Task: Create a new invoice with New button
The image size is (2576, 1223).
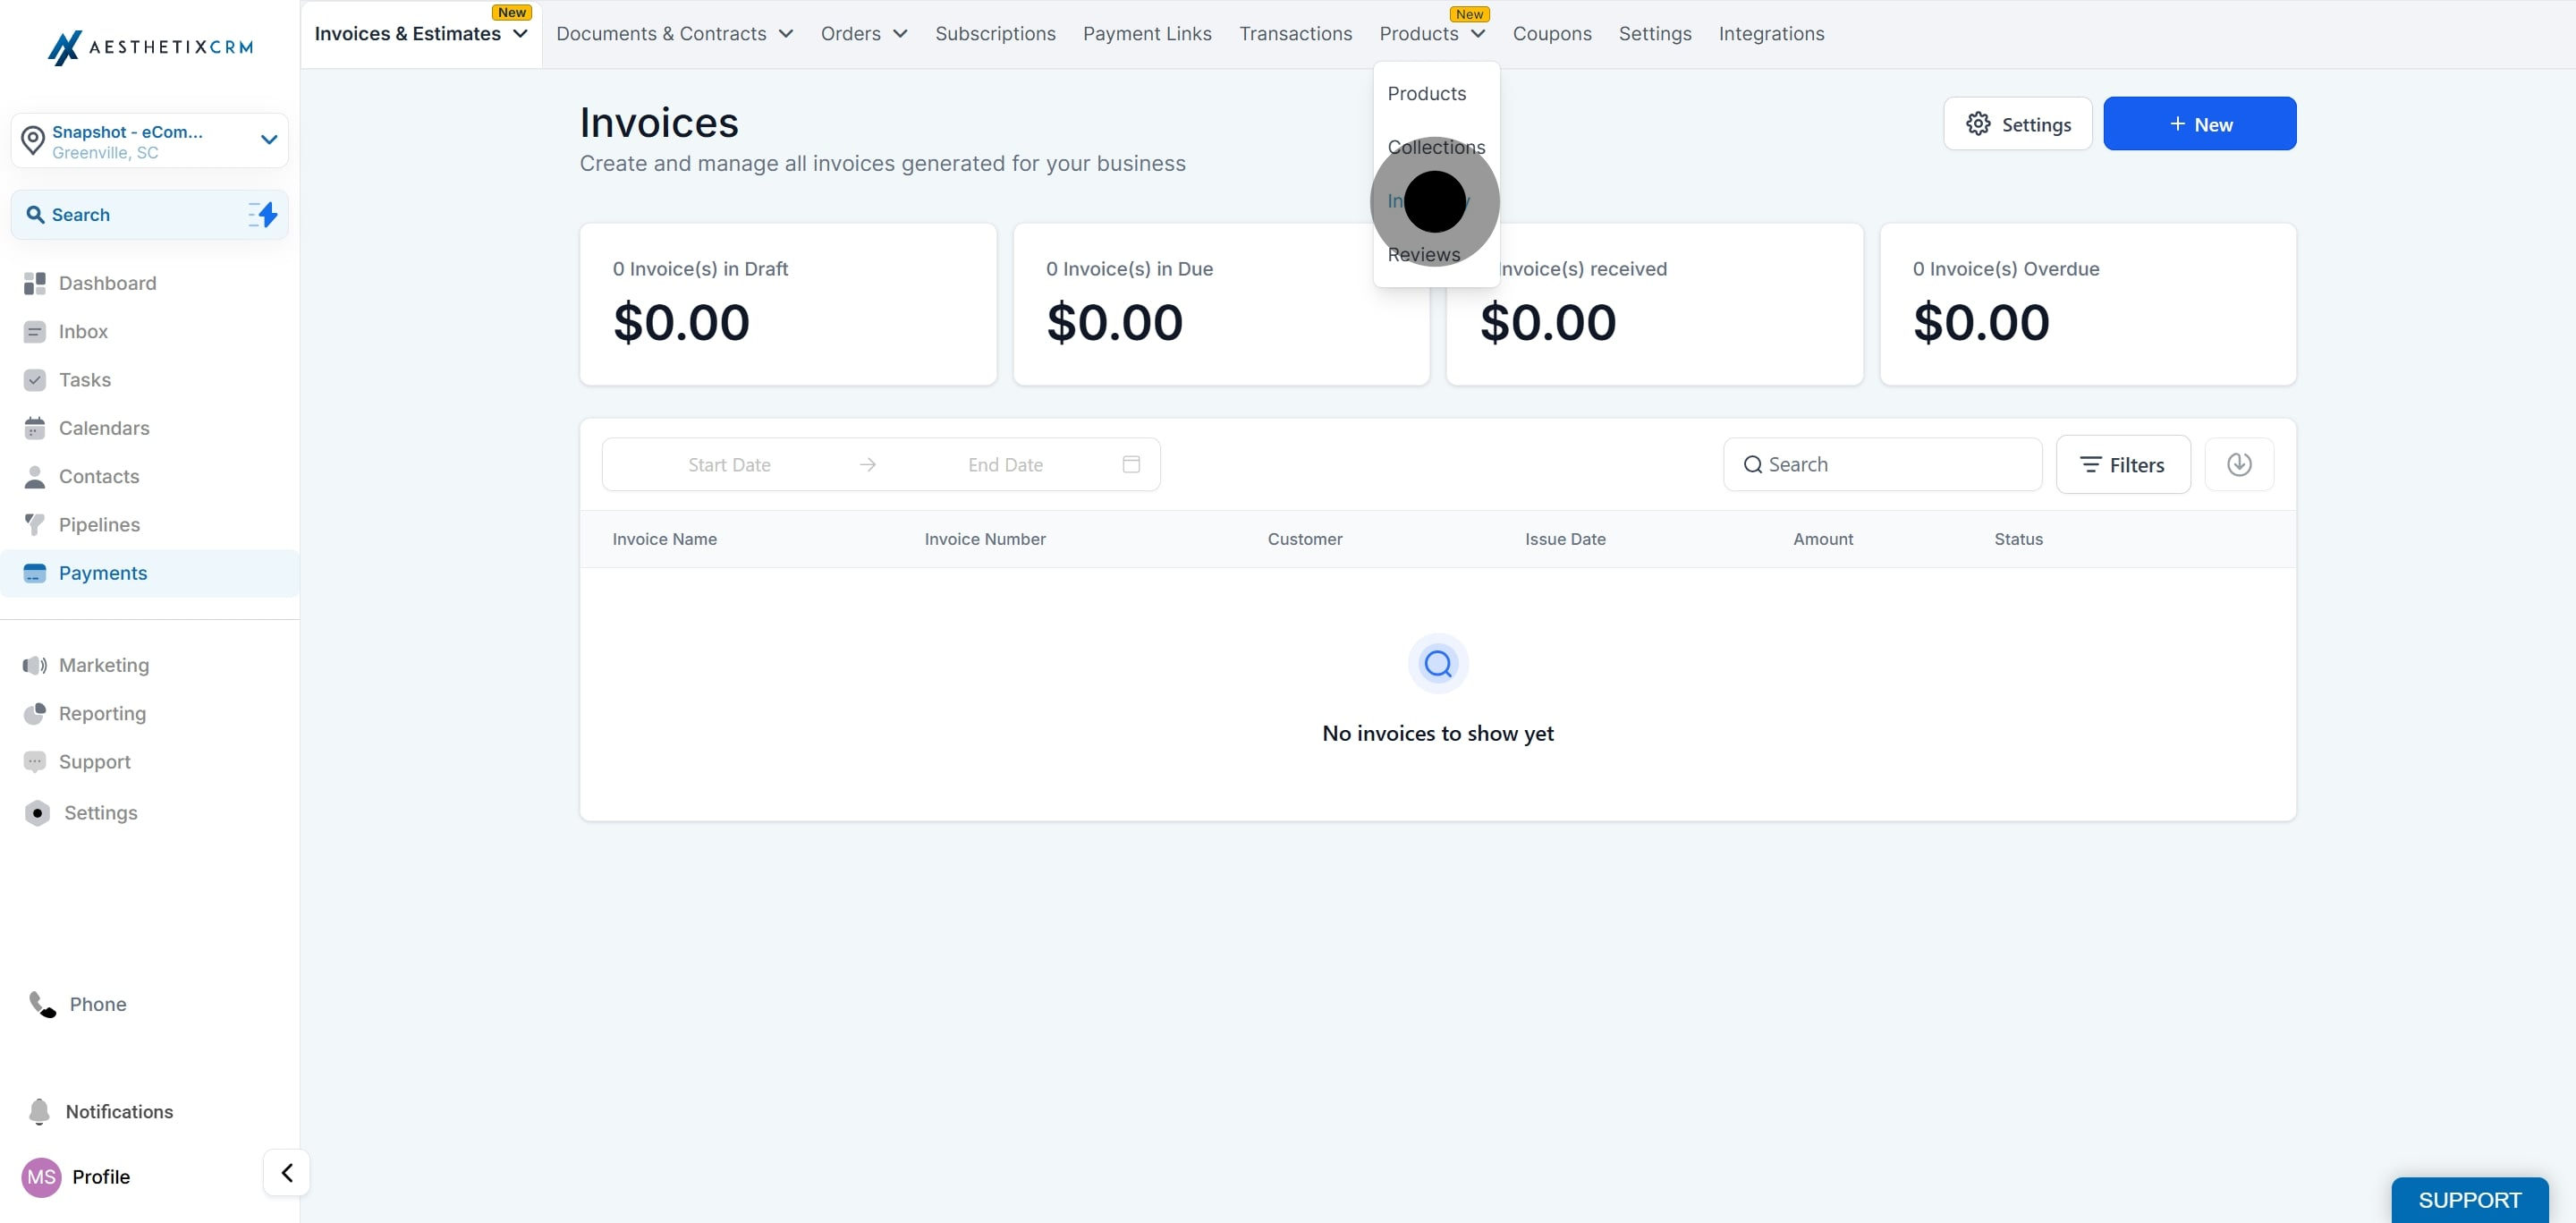Action: [x=2199, y=124]
